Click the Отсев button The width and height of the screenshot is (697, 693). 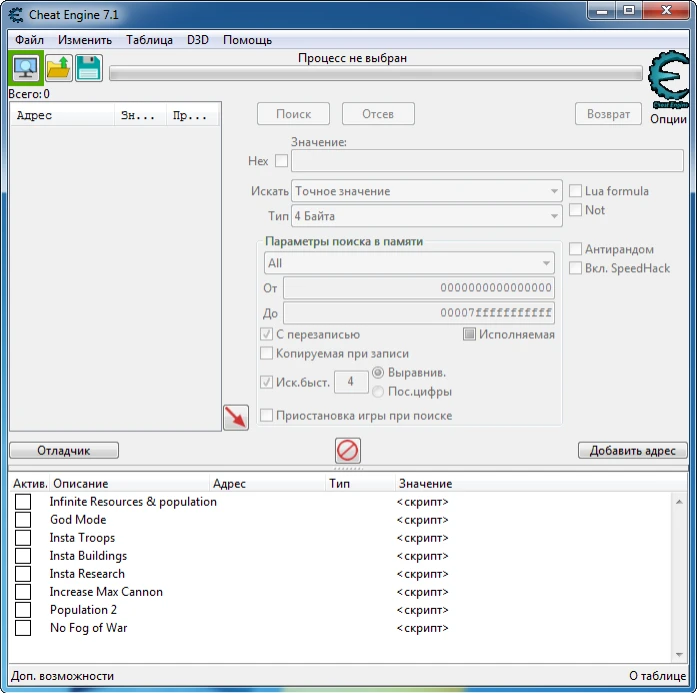pyautogui.click(x=378, y=114)
